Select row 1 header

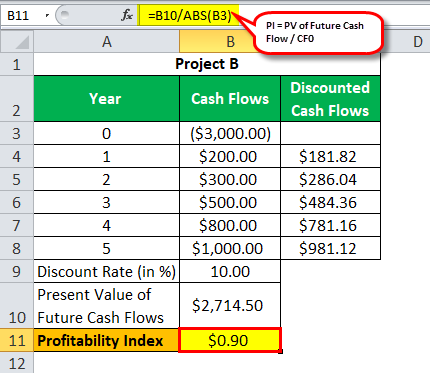point(17,64)
